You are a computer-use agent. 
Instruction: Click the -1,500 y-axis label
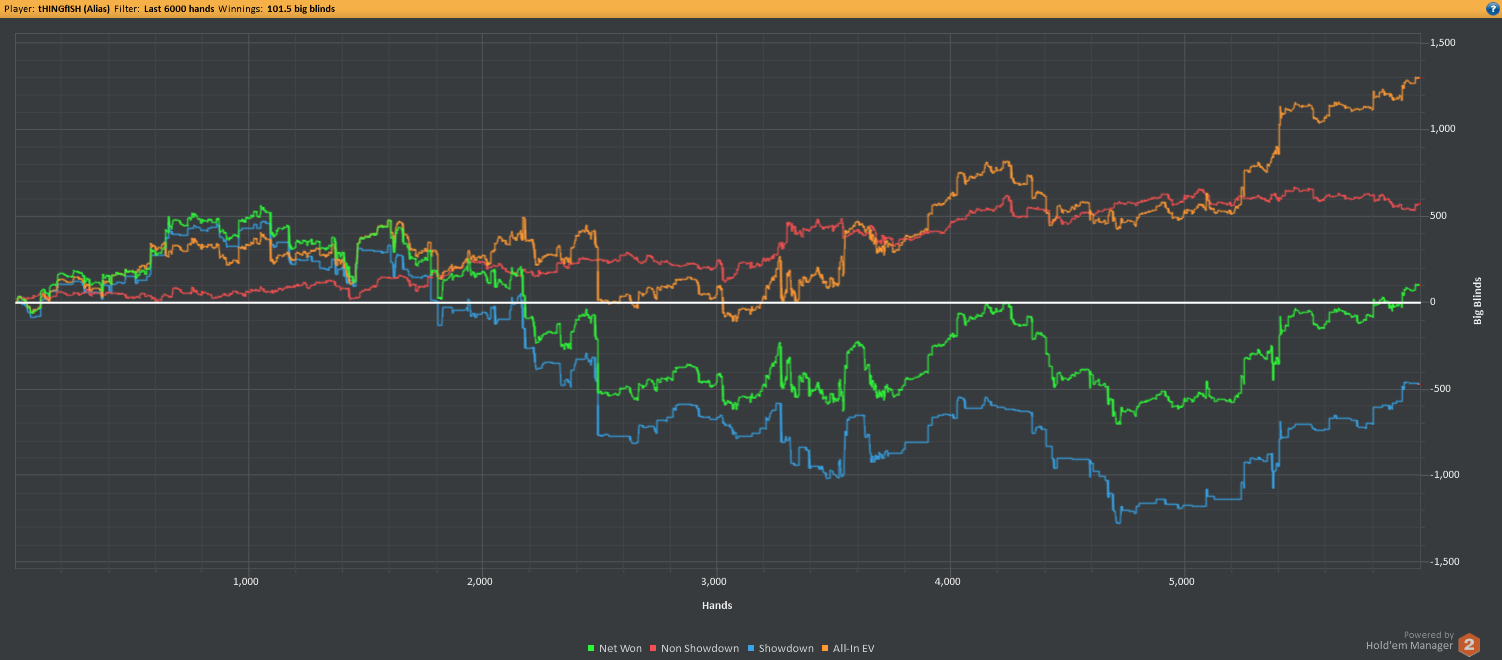(x=1444, y=562)
